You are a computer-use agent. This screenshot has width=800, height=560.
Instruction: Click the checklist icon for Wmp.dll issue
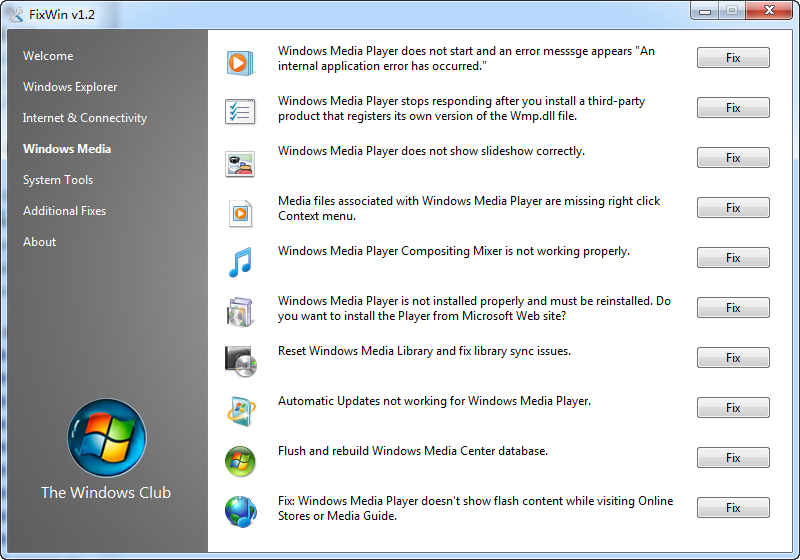tap(240, 111)
